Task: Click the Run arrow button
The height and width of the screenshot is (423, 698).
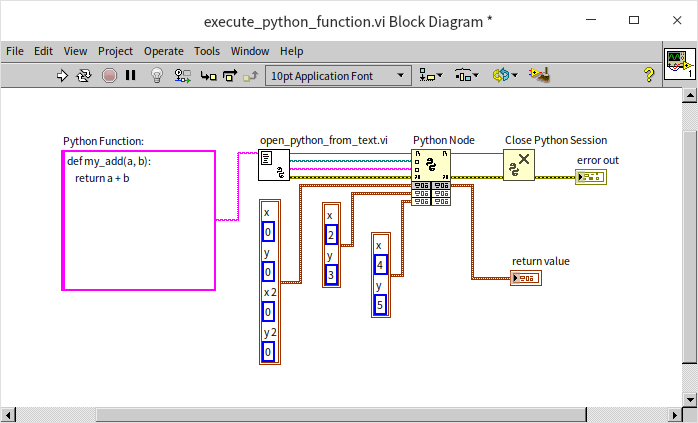Action: pyautogui.click(x=62, y=75)
